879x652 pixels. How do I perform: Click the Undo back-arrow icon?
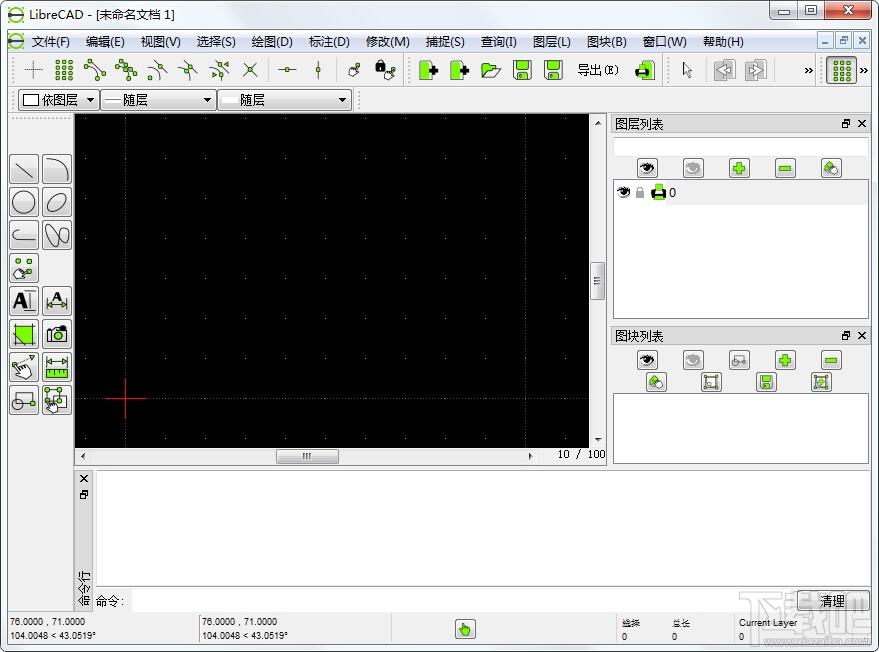click(x=724, y=70)
